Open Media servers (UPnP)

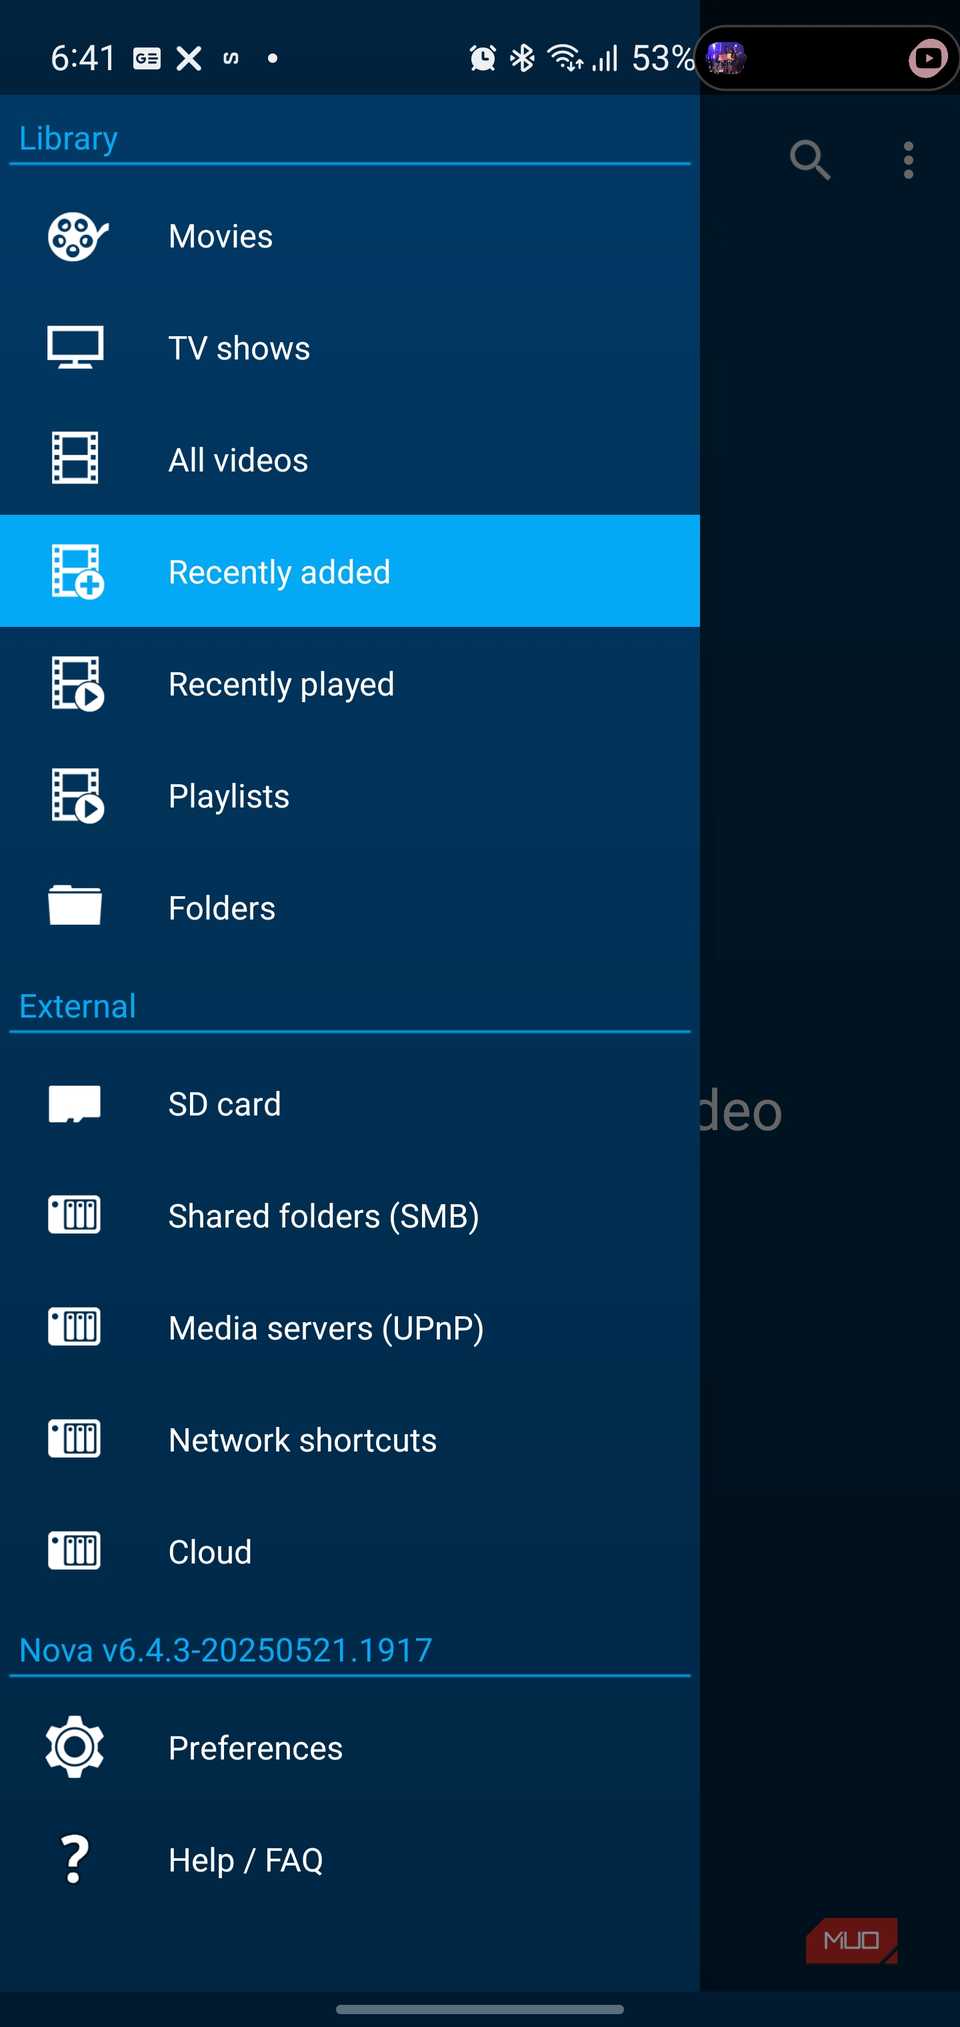point(350,1328)
